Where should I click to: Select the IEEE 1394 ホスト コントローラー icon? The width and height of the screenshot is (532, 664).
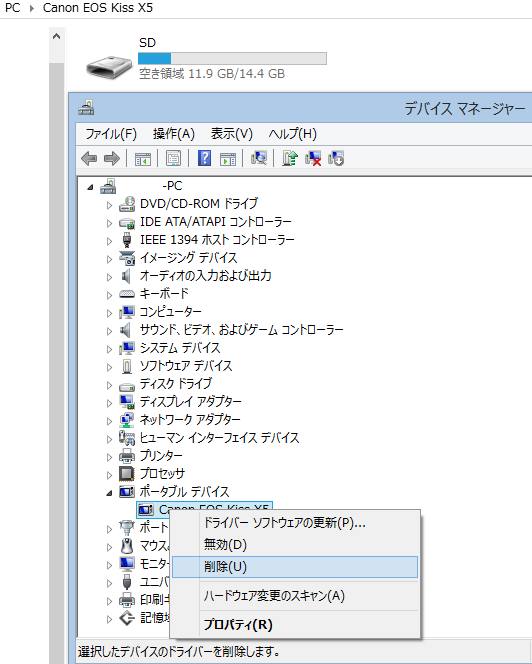[x=127, y=240]
